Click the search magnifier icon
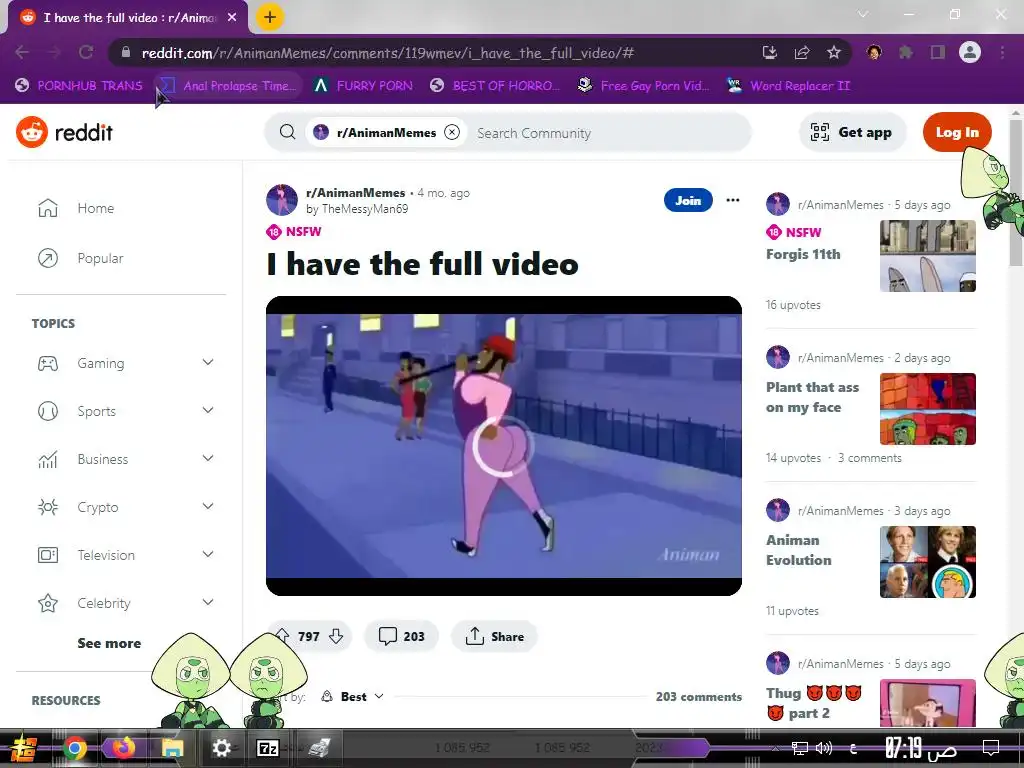The width and height of the screenshot is (1024, 768). tap(287, 133)
